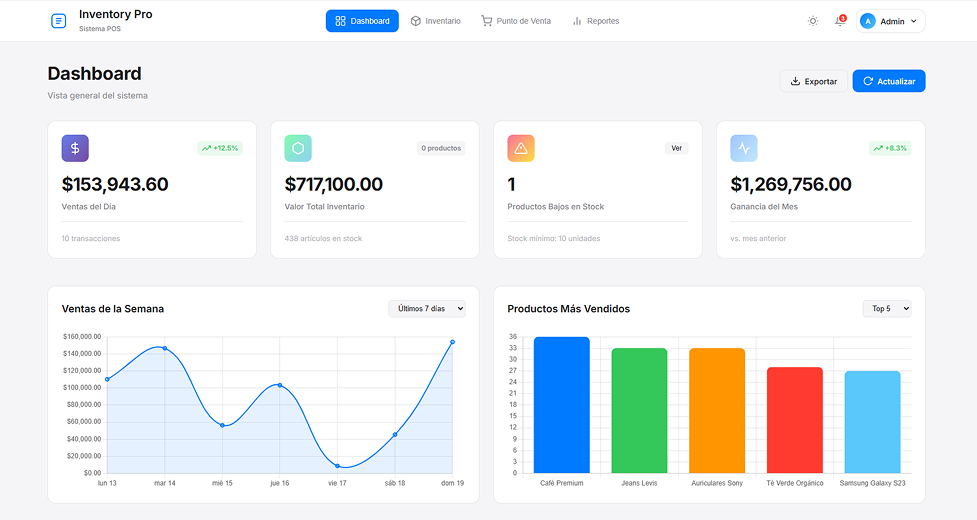Click Ver on low stock card
The width and height of the screenshot is (977, 520).
[676, 148]
